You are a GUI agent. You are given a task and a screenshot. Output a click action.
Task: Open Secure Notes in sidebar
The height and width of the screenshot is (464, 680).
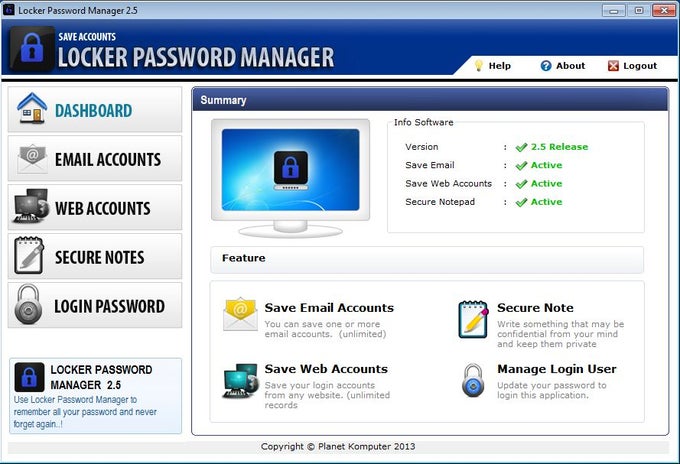click(x=95, y=257)
